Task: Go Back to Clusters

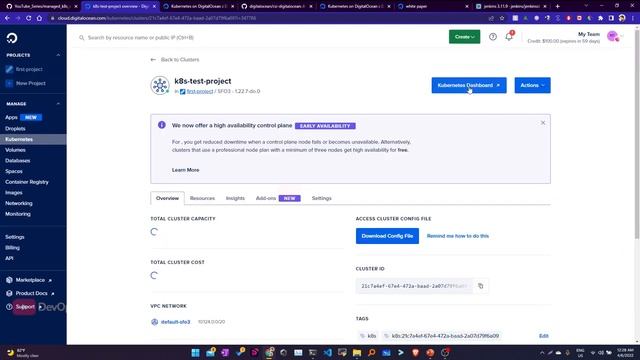Action: 180,60
